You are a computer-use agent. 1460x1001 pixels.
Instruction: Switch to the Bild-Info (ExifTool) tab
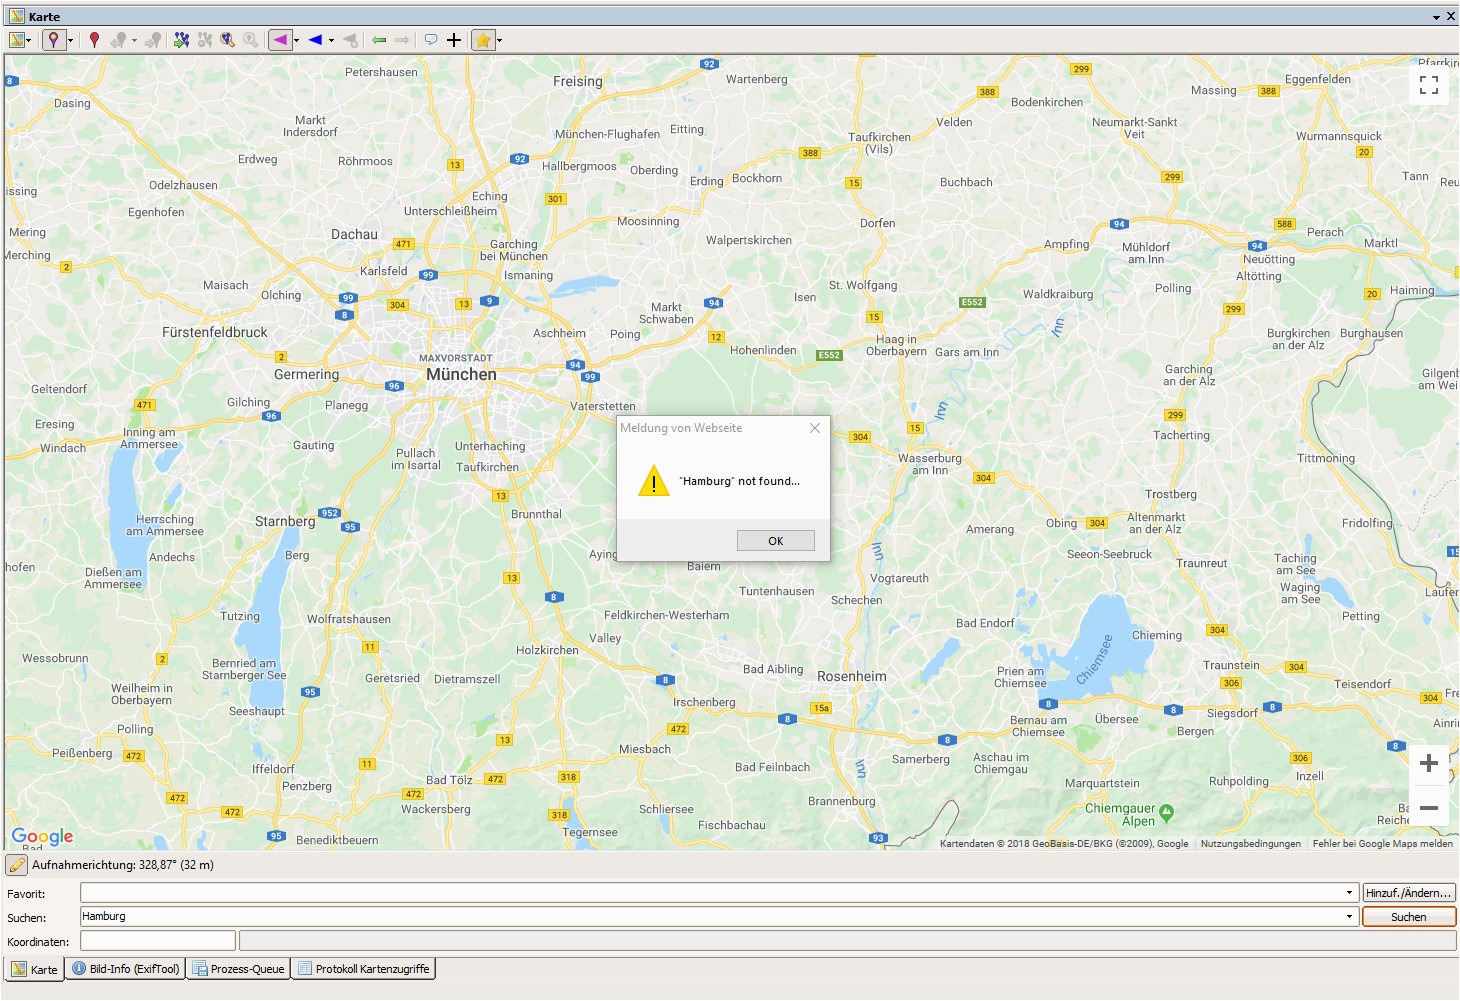[x=126, y=969]
